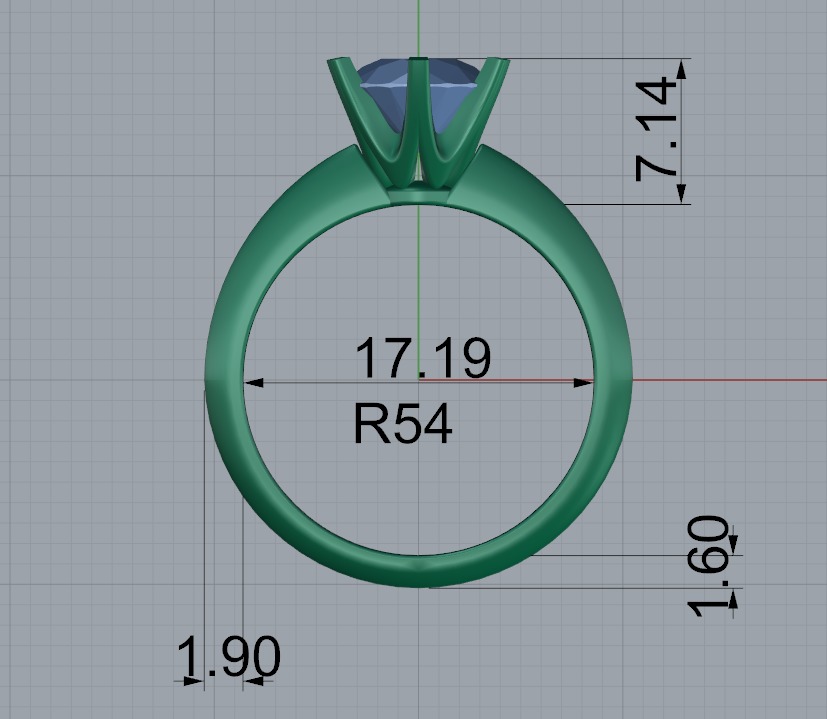Select the green ring band at its bottom
827x719 pixels.
(x=418, y=571)
